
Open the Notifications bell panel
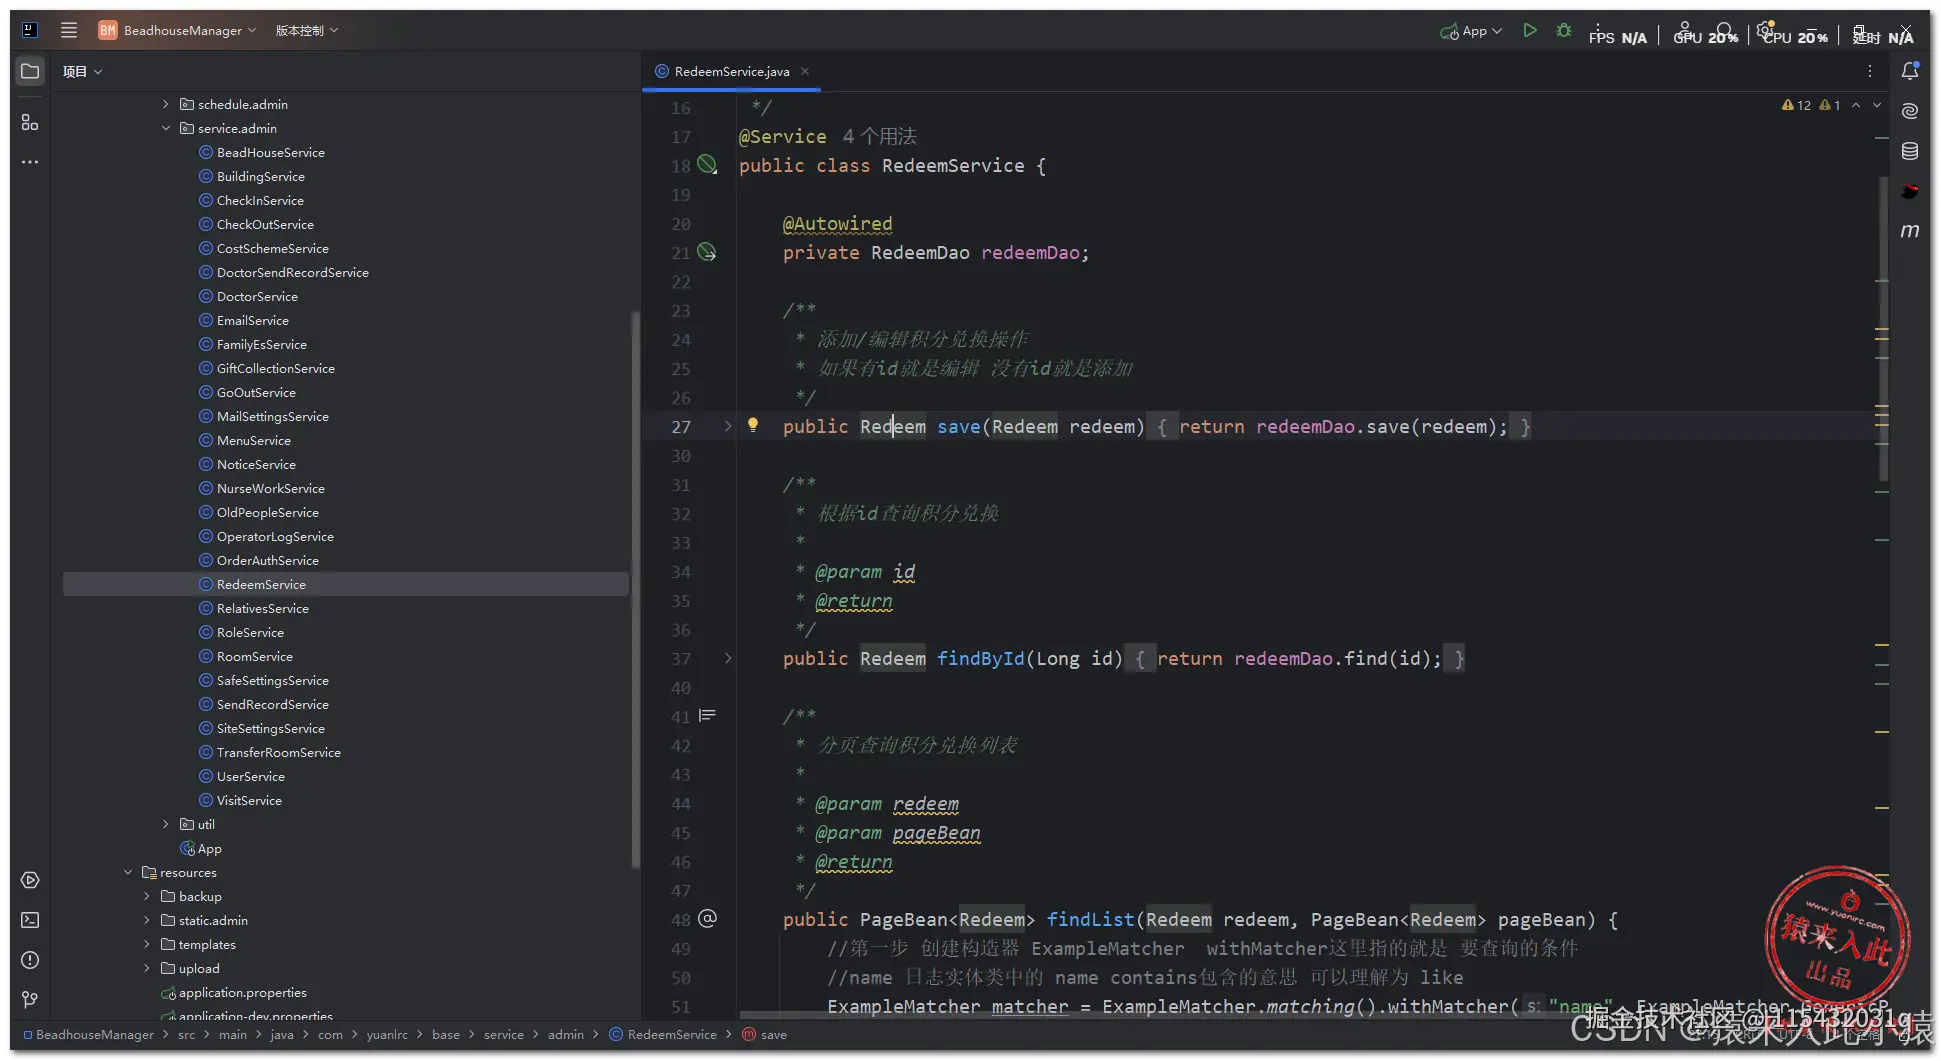click(x=1910, y=71)
